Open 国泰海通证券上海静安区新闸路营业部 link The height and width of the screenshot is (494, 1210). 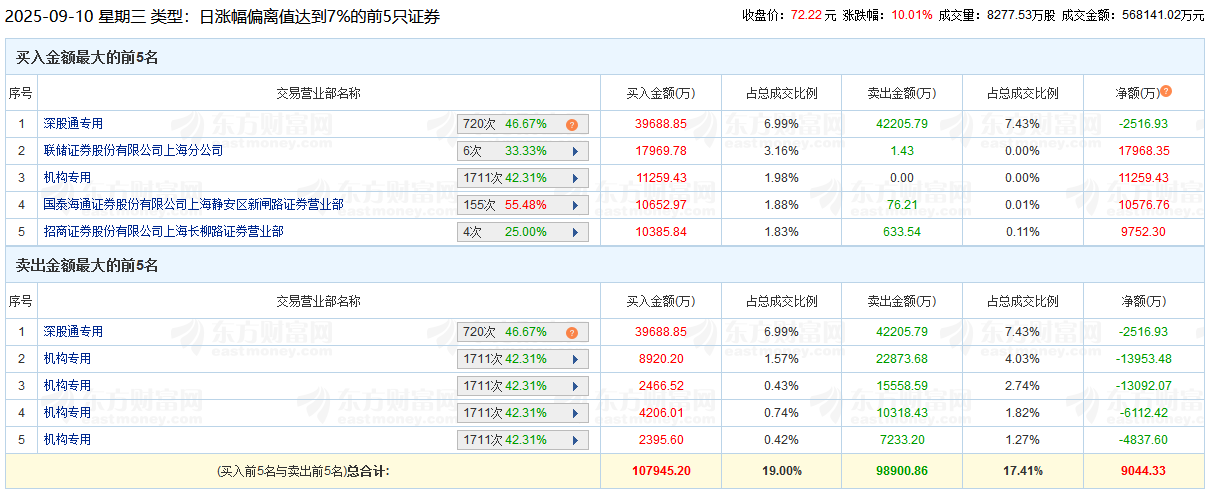[193, 205]
